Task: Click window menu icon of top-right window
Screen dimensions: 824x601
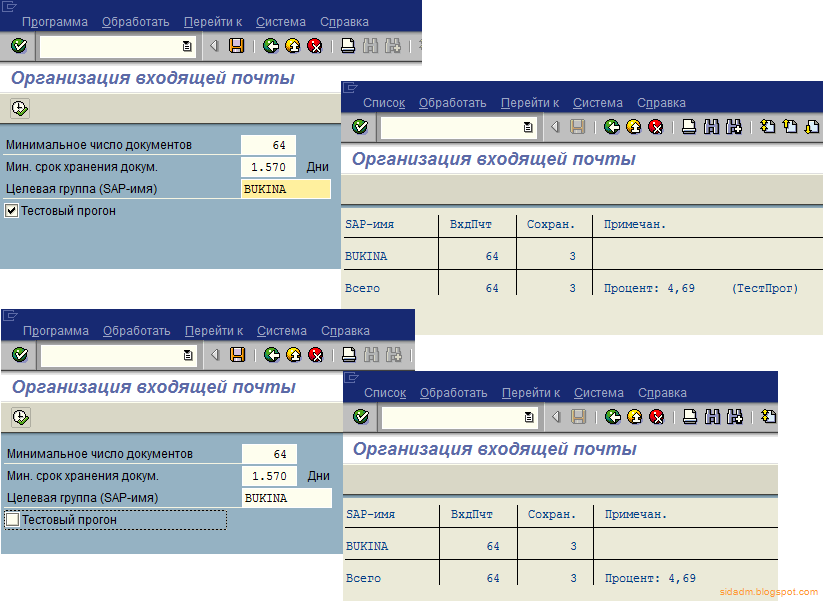Action: 350,88
